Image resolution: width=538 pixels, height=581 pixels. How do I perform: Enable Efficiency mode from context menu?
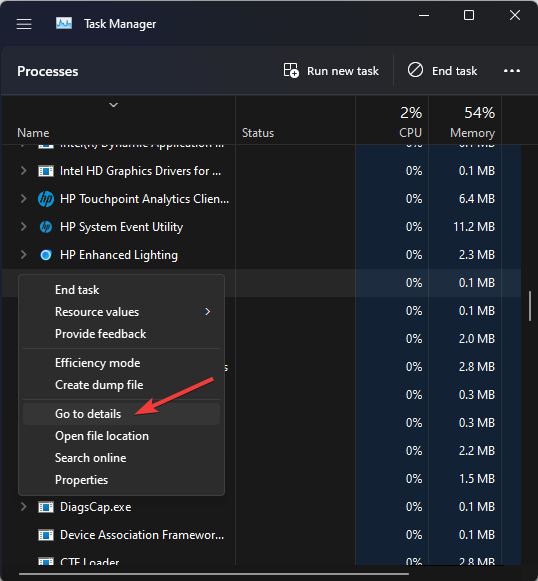click(x=122, y=363)
